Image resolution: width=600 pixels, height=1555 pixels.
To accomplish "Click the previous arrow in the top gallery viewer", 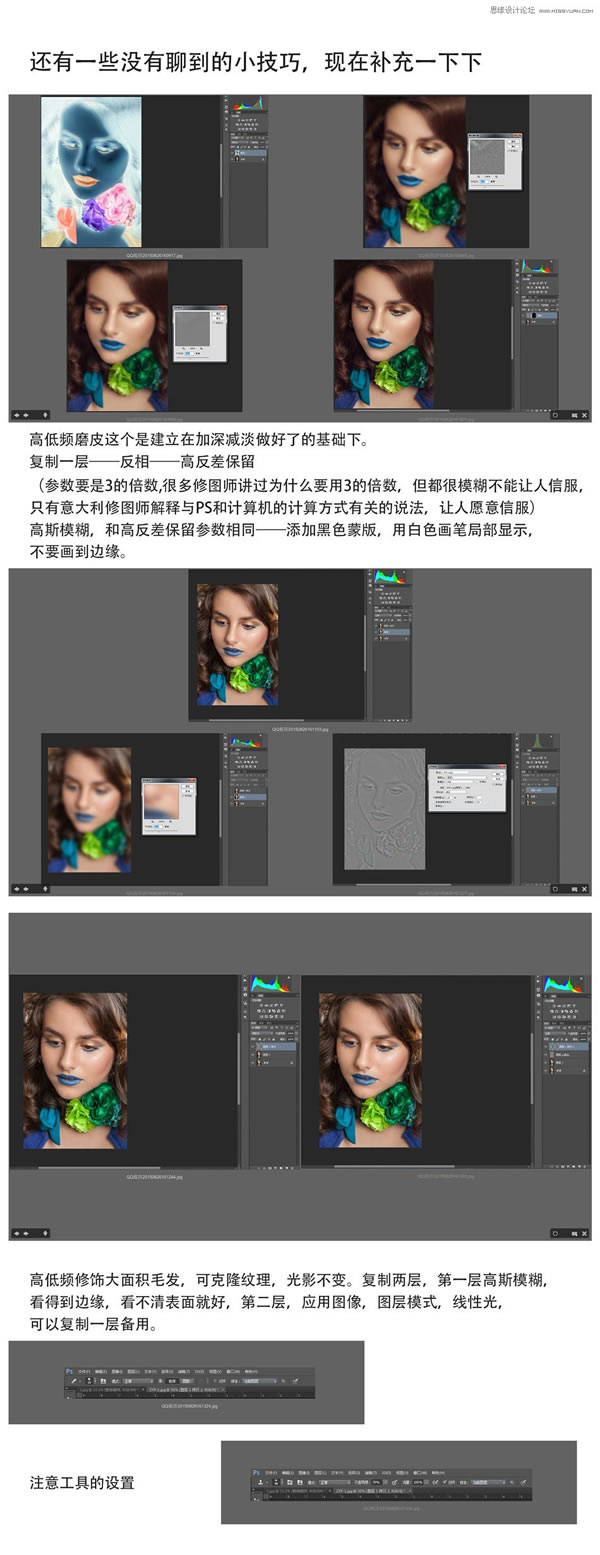I will pos(17,414).
